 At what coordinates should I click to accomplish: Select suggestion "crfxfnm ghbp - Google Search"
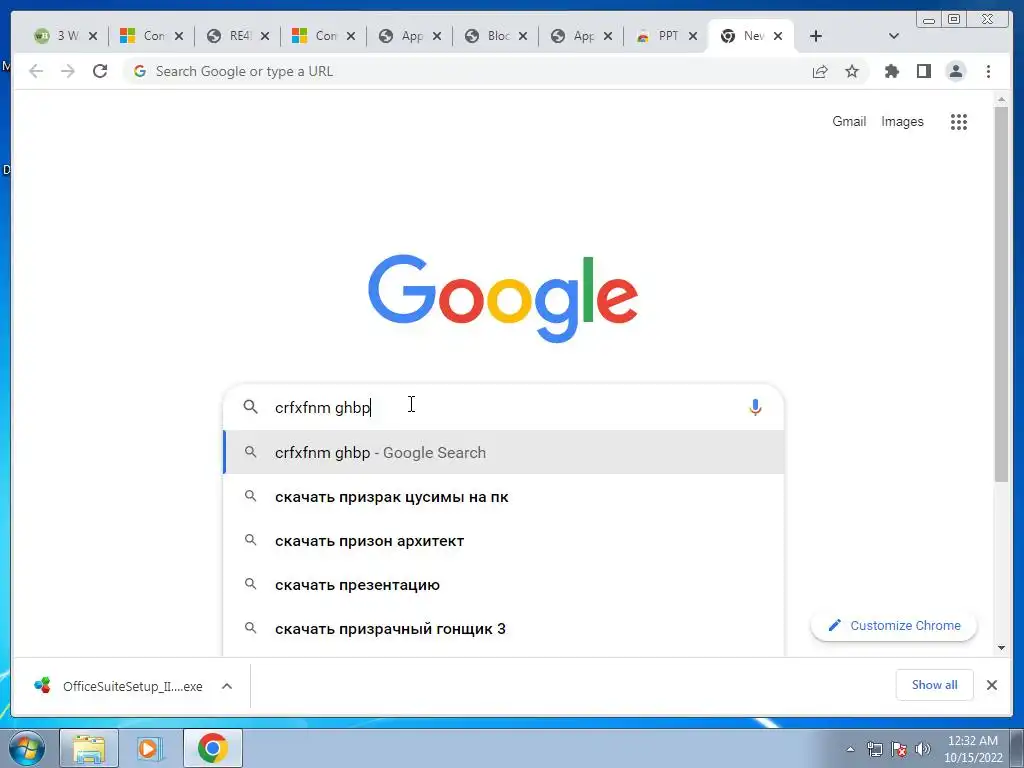click(504, 452)
